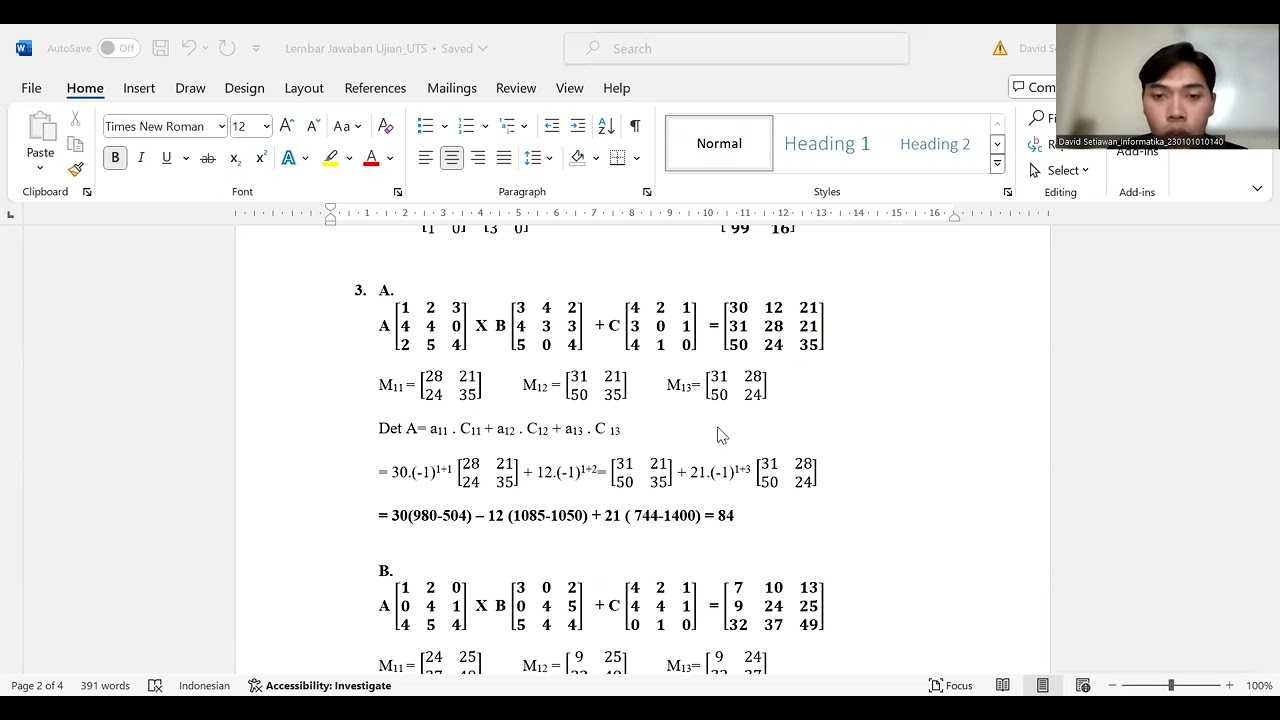Open the File menu

pyautogui.click(x=31, y=88)
